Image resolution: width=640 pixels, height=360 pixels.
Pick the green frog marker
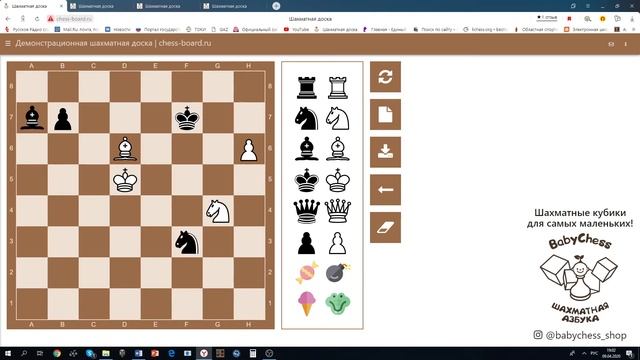click(338, 304)
